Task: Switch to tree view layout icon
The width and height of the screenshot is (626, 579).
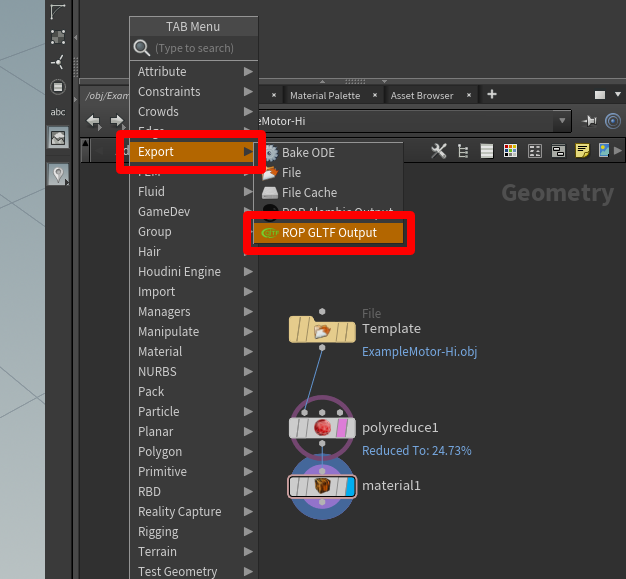Action: [x=463, y=151]
